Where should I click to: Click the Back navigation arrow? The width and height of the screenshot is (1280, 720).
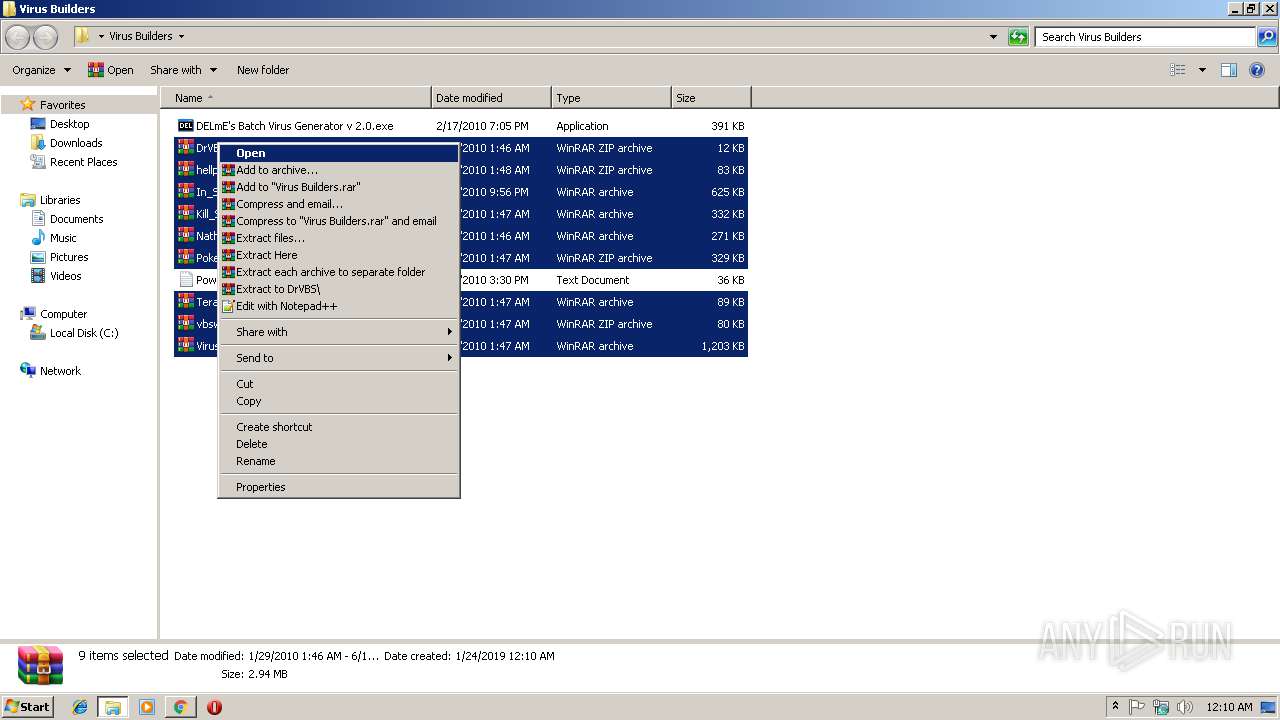point(18,37)
